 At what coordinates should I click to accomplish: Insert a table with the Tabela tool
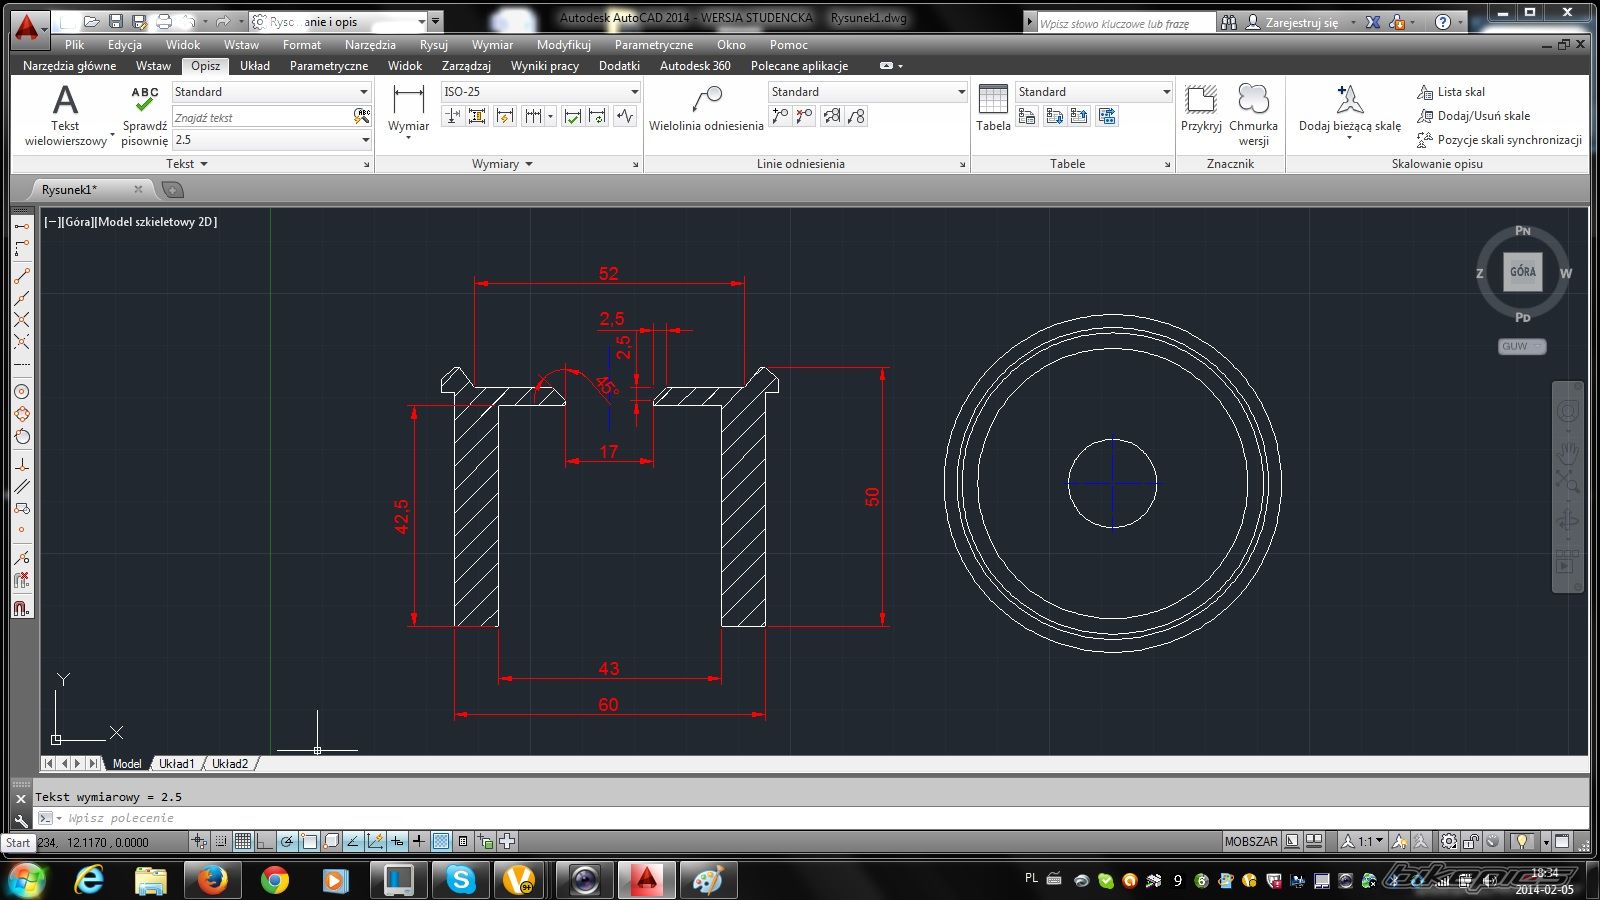993,108
